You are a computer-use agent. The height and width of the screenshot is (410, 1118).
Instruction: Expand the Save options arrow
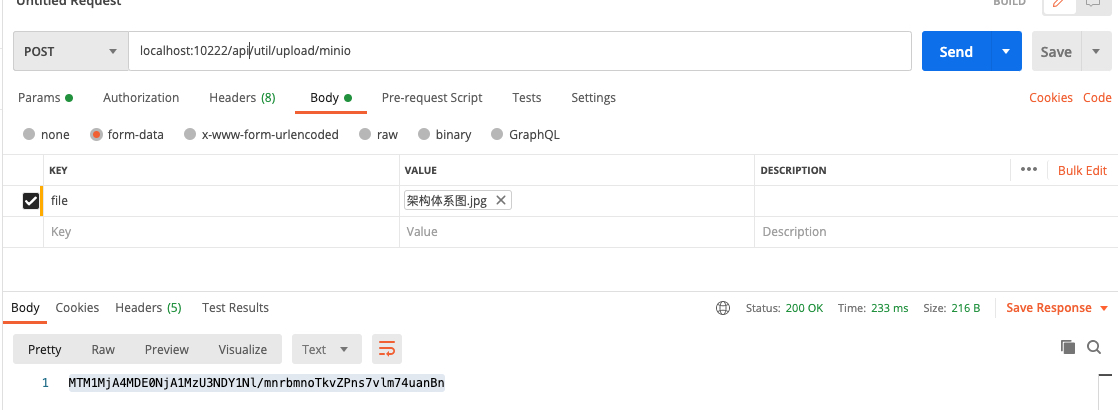click(1097, 51)
